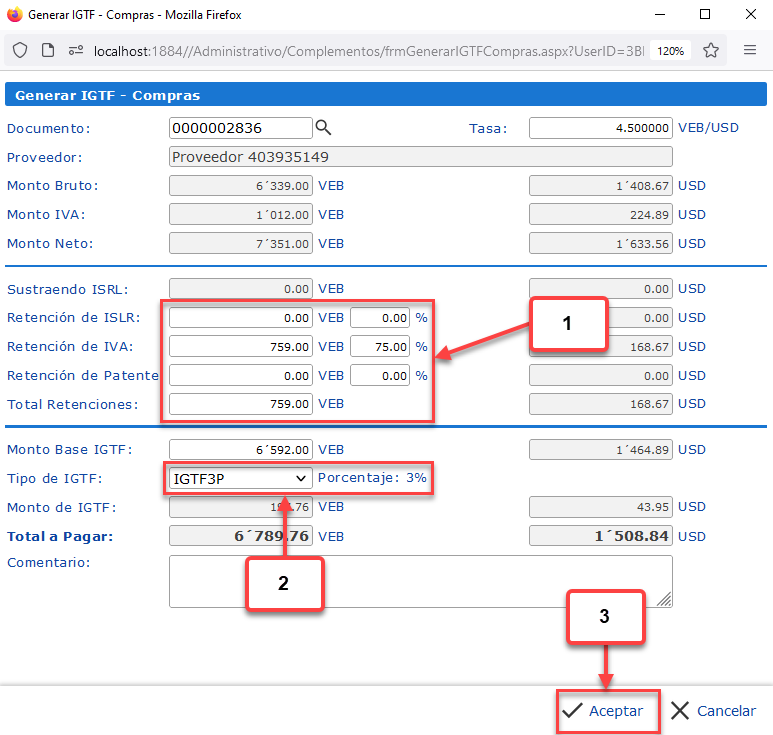Open the Tipo de IGTF dropdown
This screenshot has width=773, height=735.
[x=240, y=478]
